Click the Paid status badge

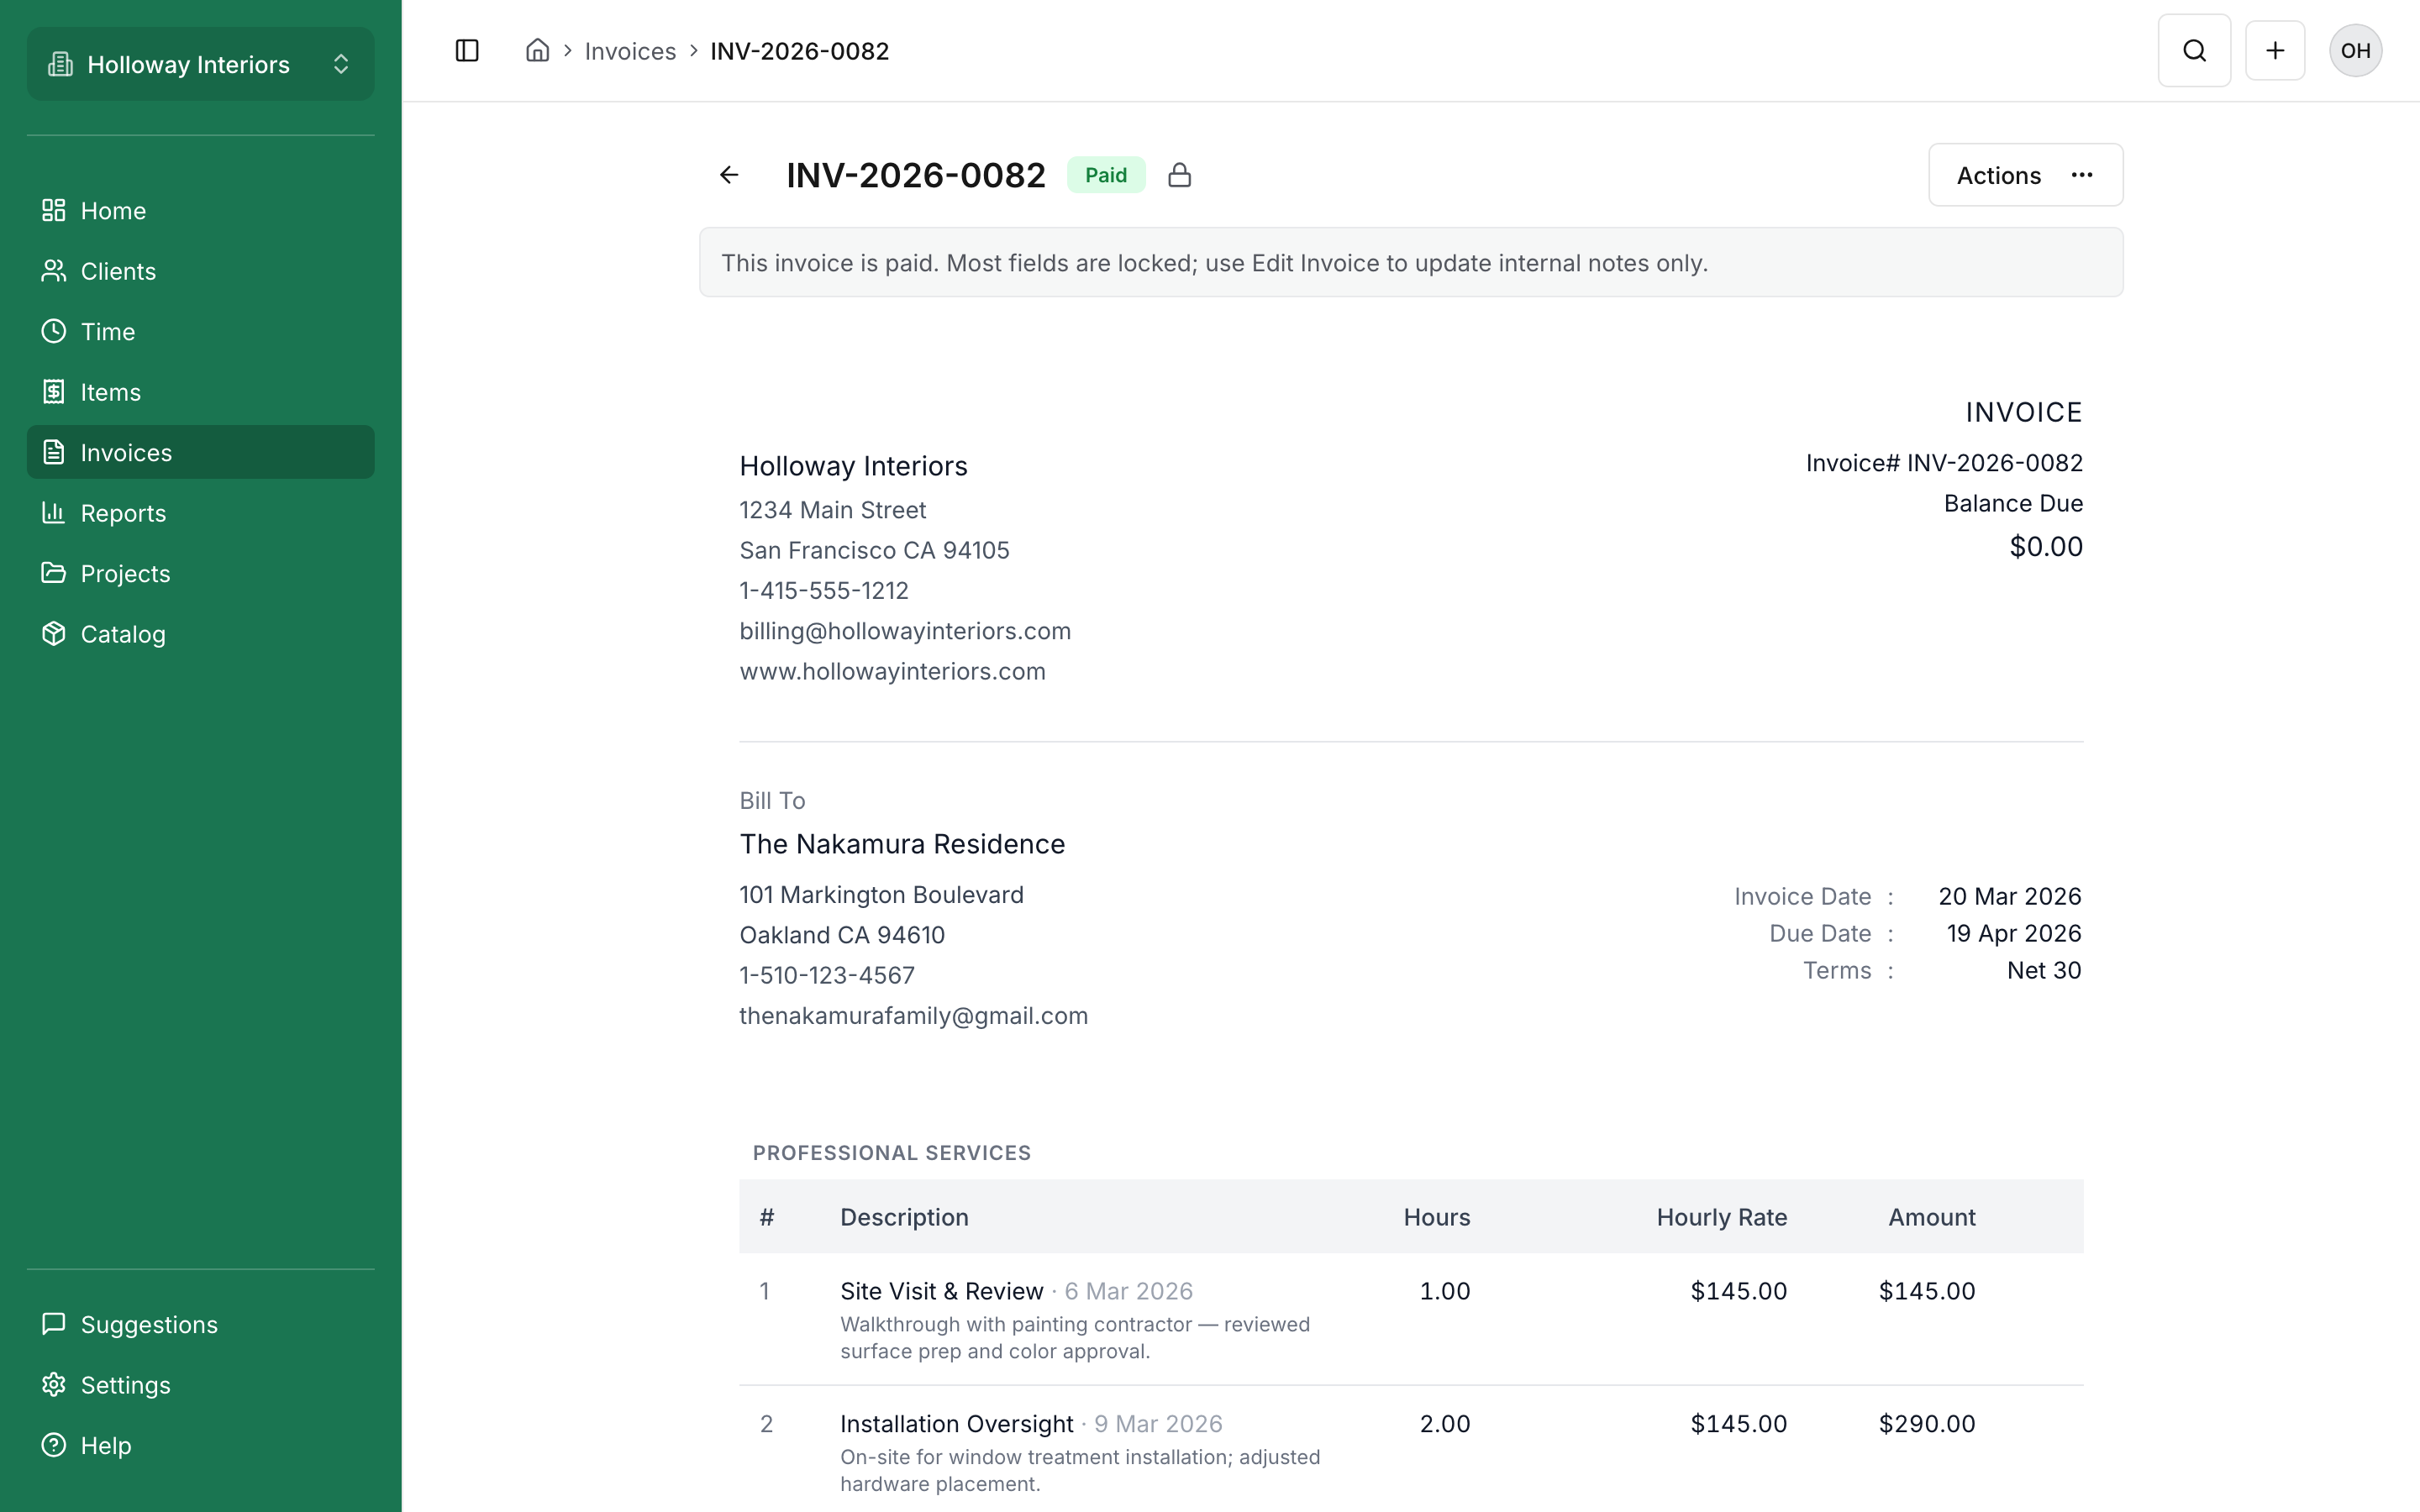[1106, 175]
